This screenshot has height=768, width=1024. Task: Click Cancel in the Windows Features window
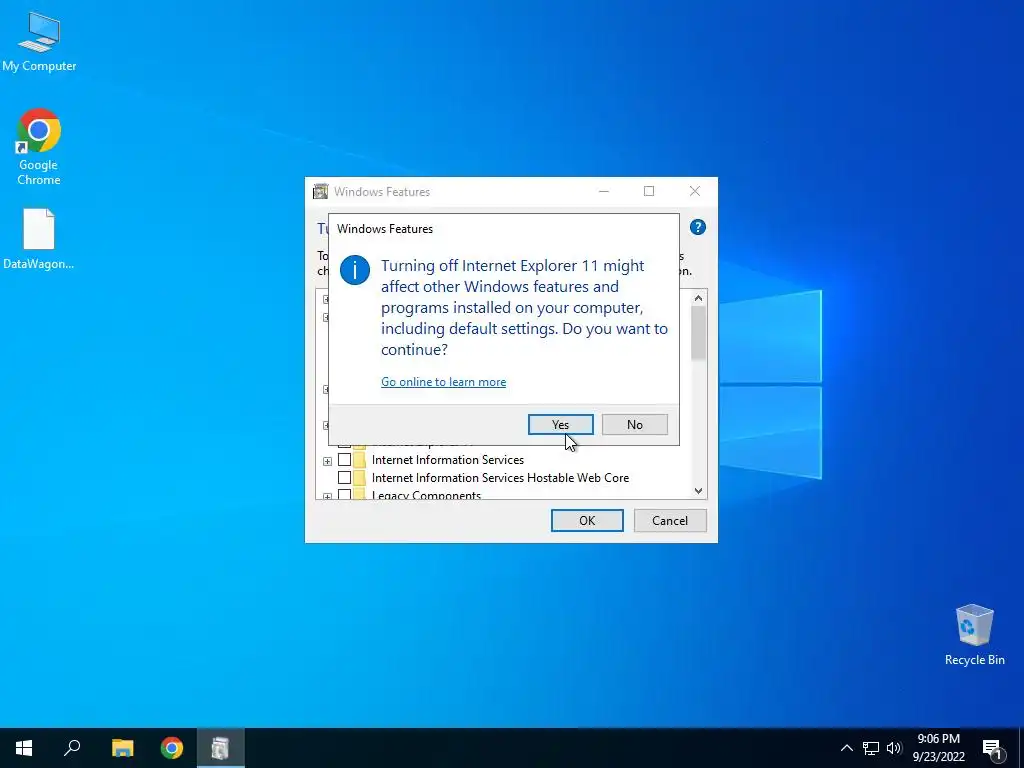click(x=670, y=520)
